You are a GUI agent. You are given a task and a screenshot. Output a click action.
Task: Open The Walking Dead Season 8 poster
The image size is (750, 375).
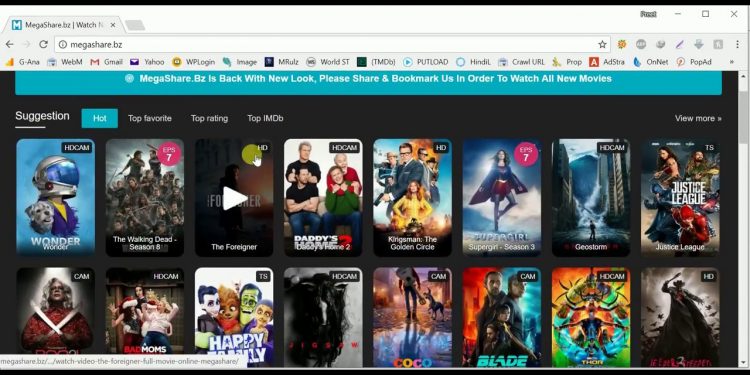144,198
